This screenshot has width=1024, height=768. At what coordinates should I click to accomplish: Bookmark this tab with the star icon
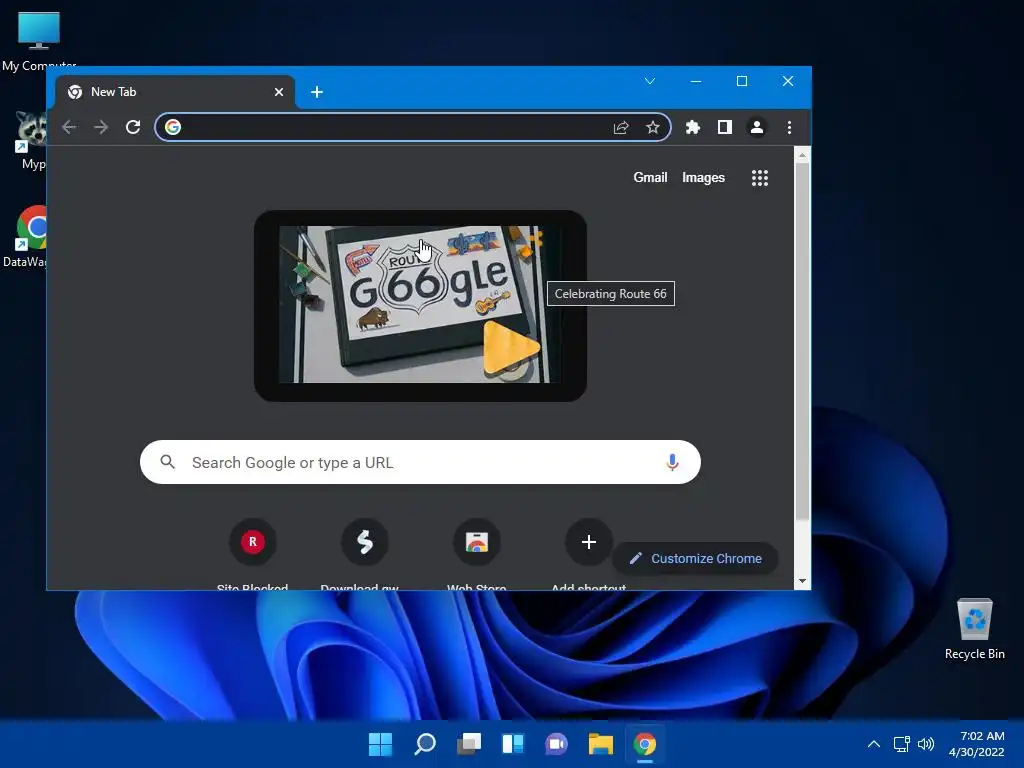point(652,127)
